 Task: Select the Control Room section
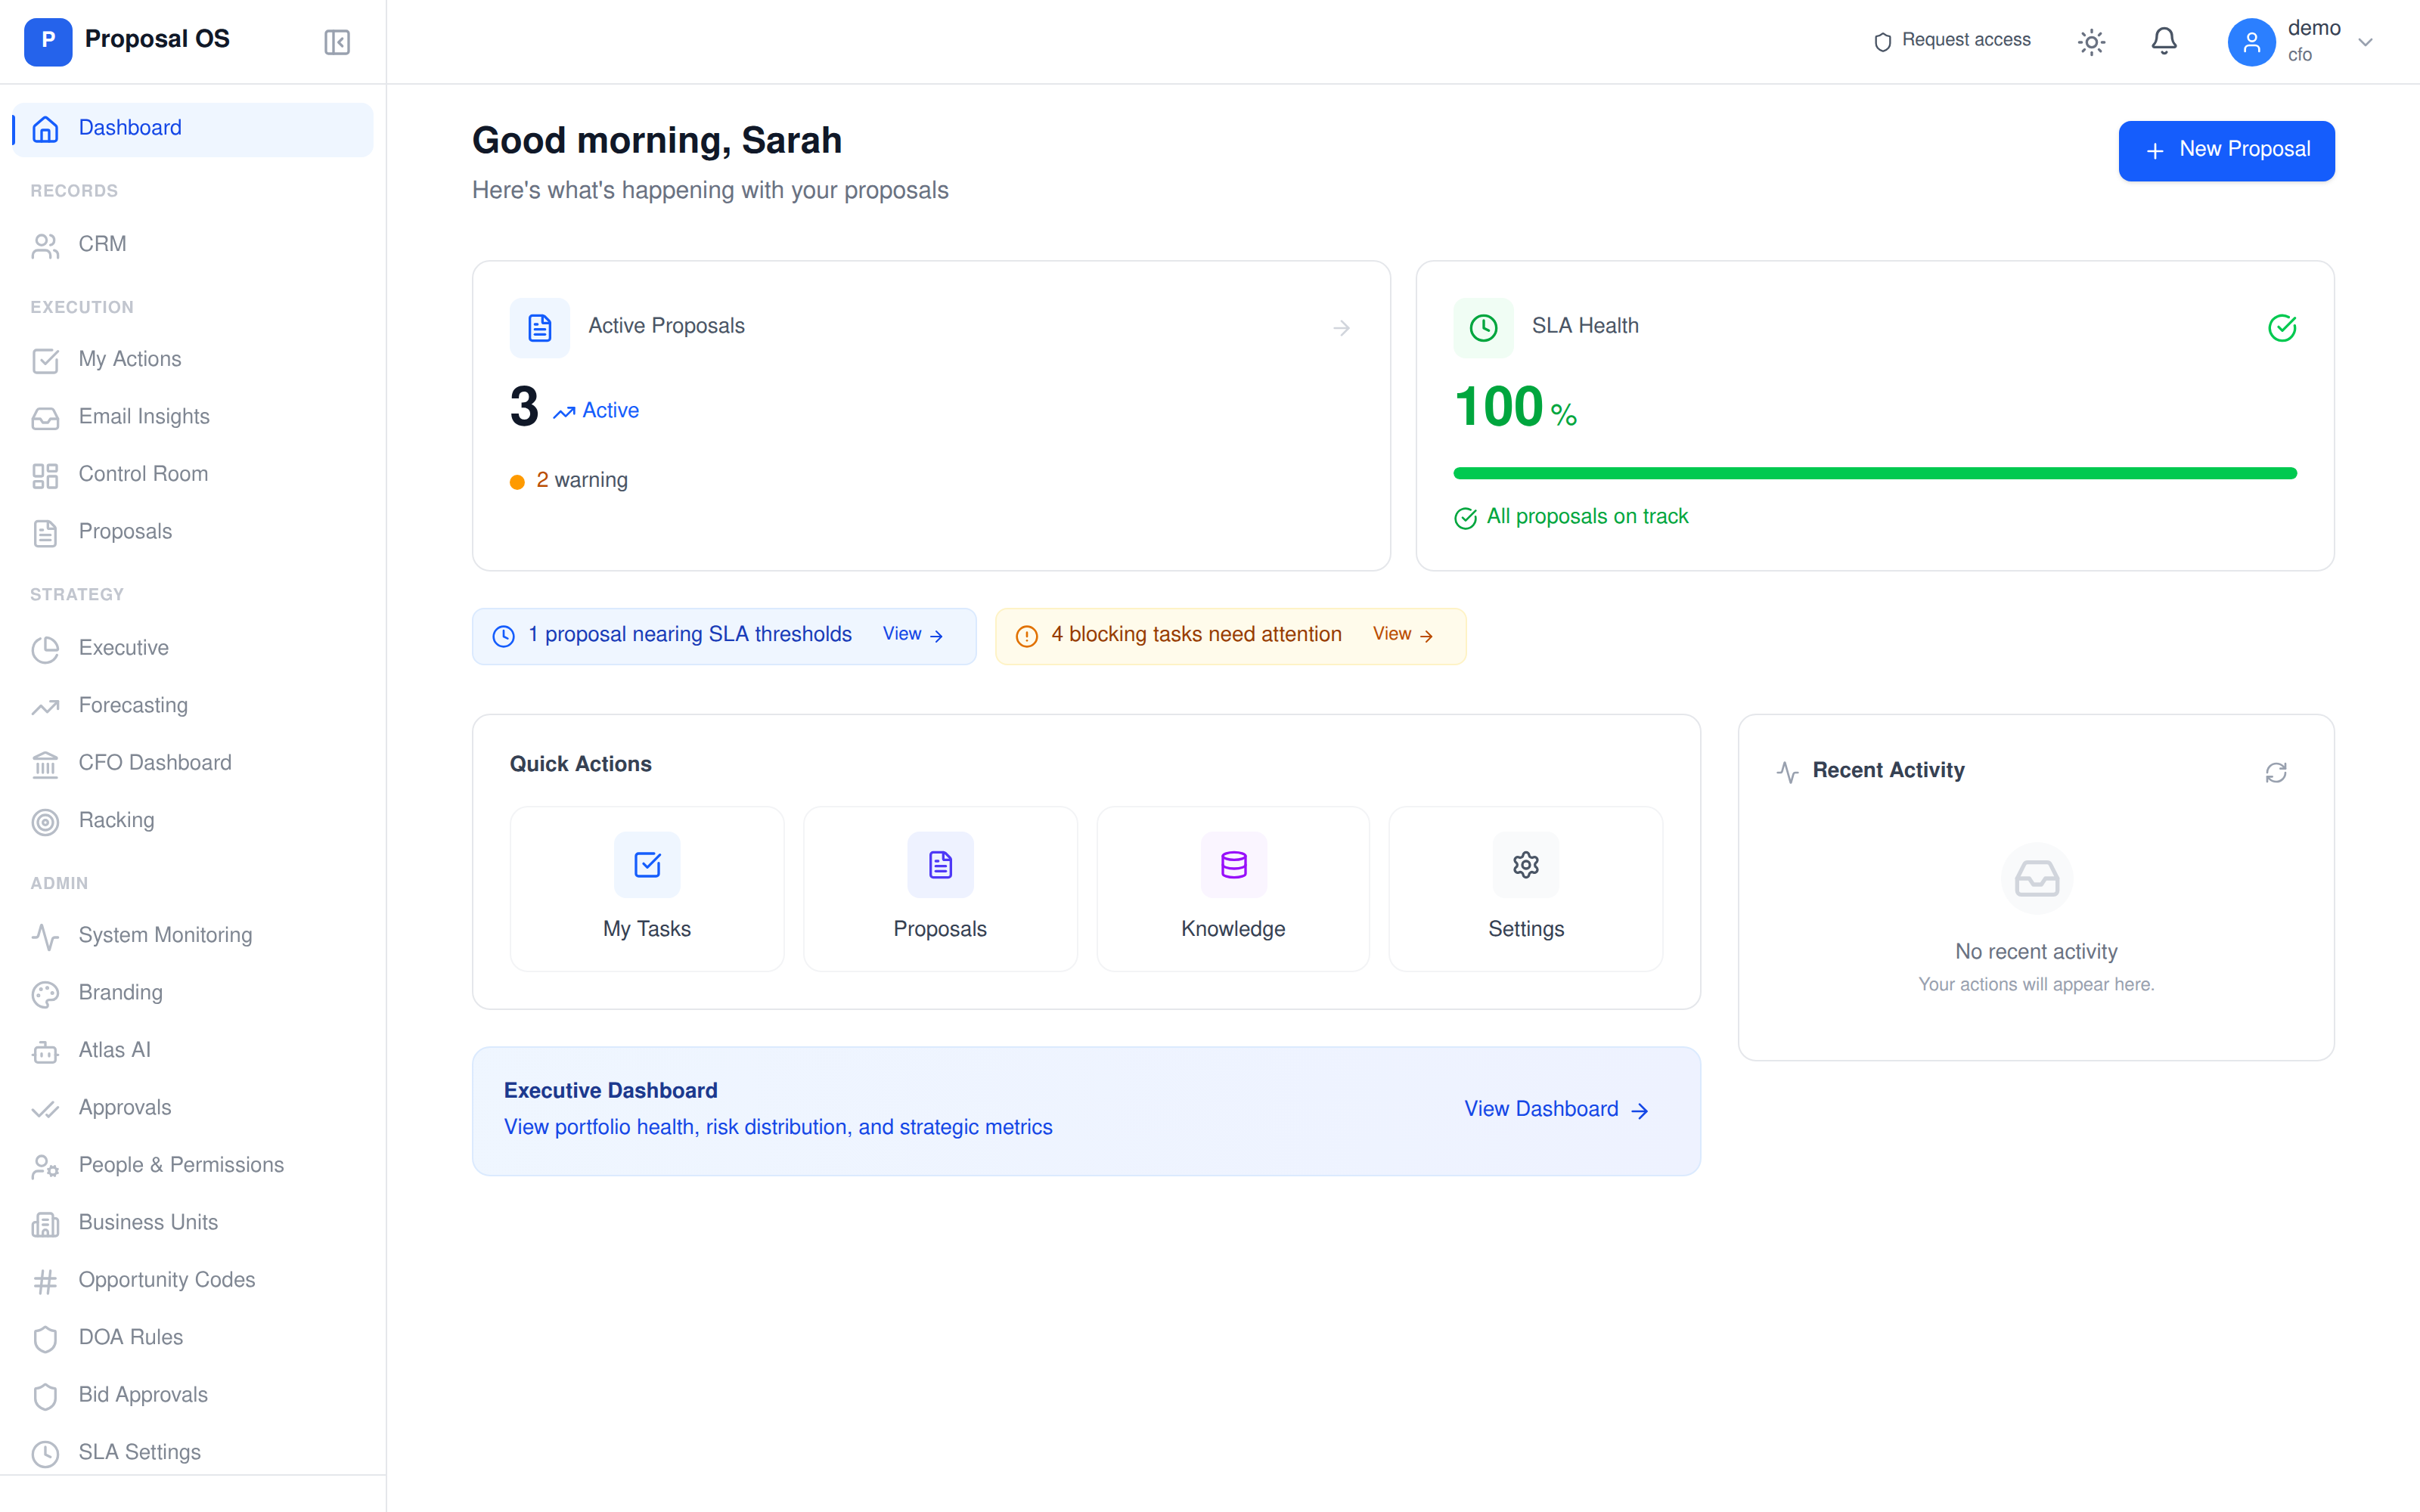(143, 473)
